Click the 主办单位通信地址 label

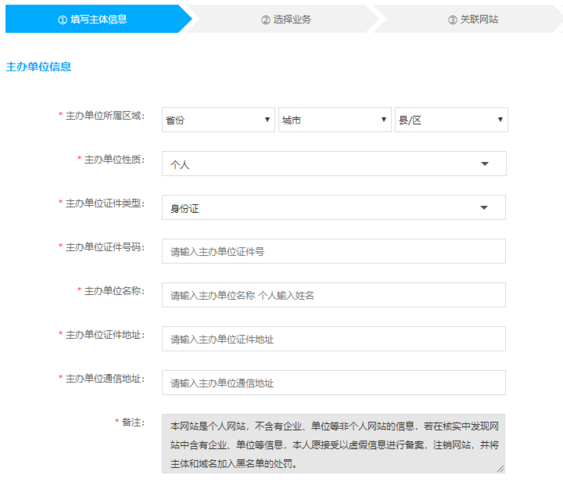tap(105, 379)
